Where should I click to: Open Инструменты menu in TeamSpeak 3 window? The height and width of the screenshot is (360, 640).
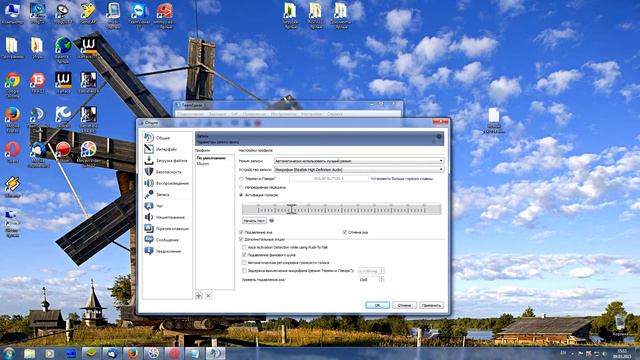(x=283, y=114)
